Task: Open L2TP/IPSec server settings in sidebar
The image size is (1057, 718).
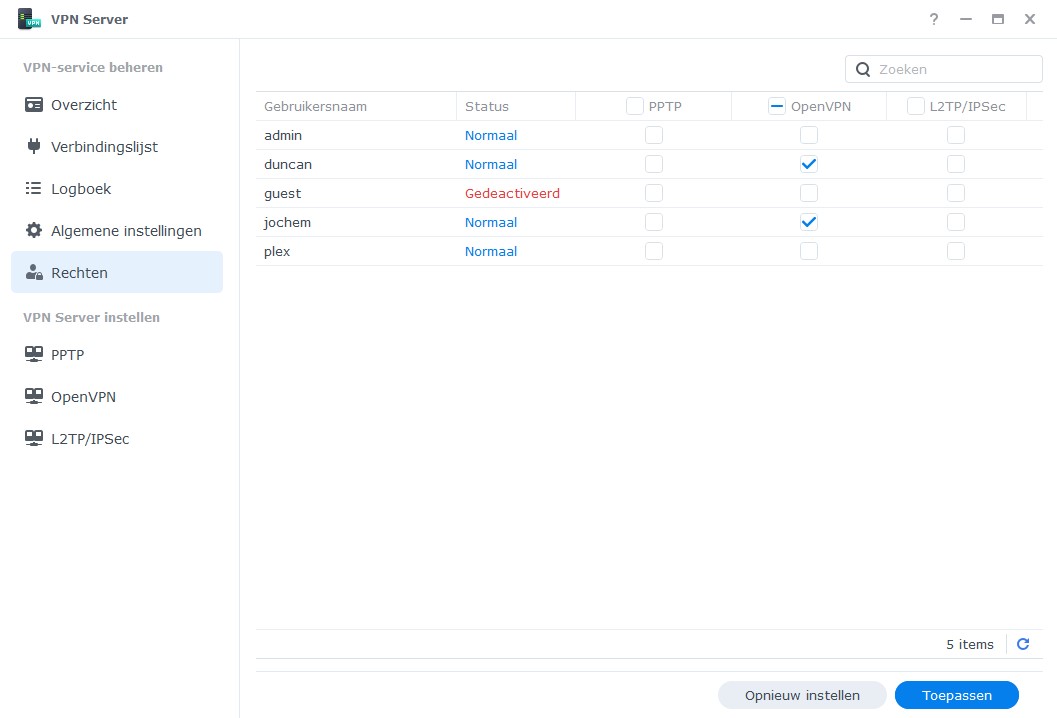Action: coord(117,438)
